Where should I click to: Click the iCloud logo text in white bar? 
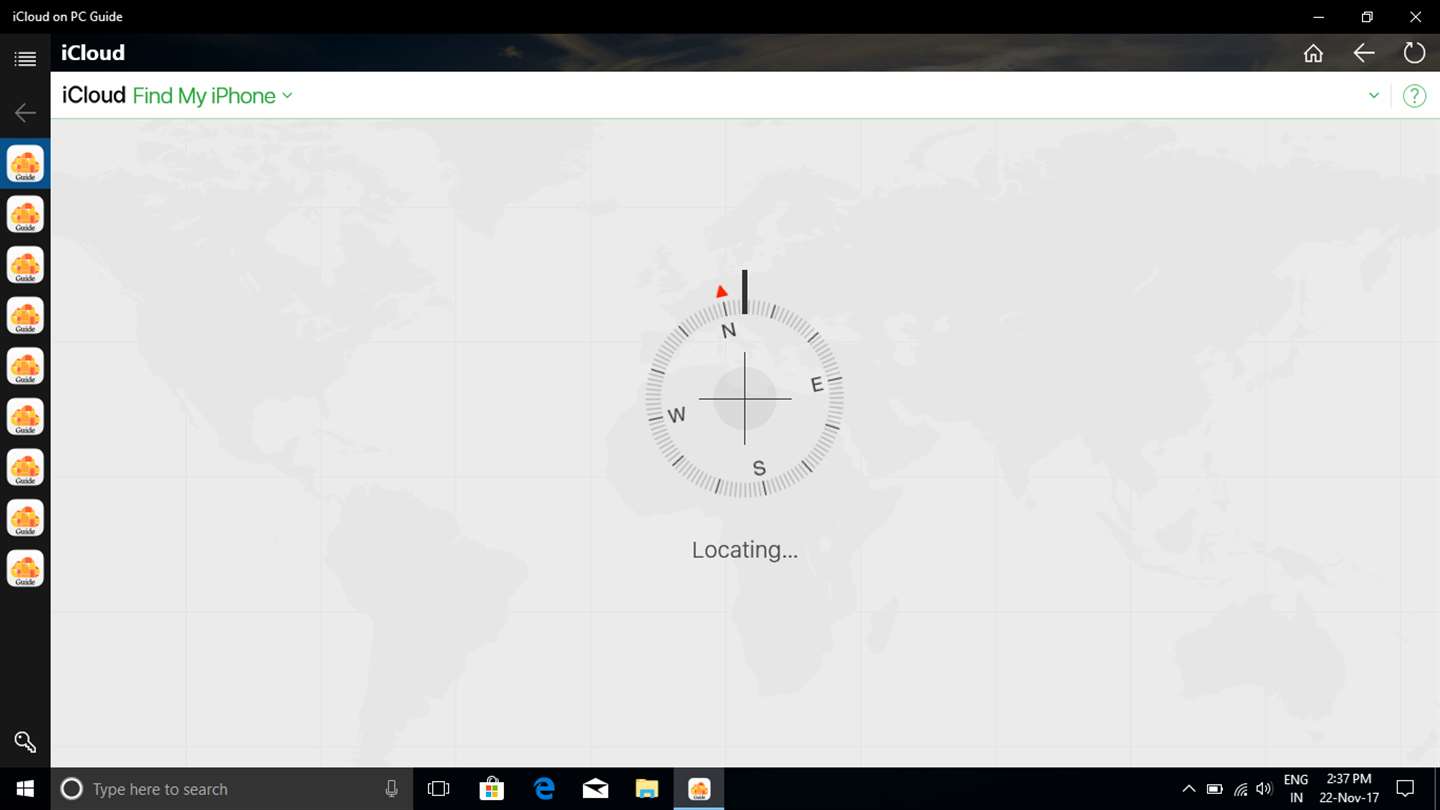point(94,95)
